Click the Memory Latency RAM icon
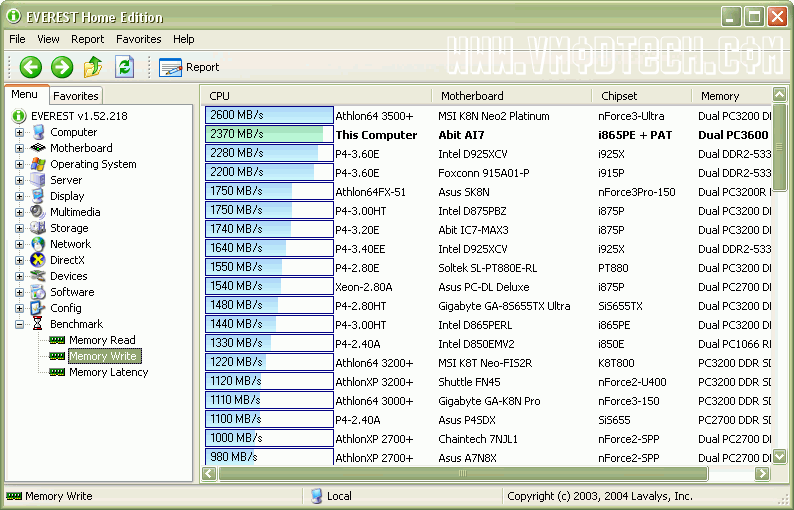Image resolution: width=794 pixels, height=510 pixels. tap(57, 372)
